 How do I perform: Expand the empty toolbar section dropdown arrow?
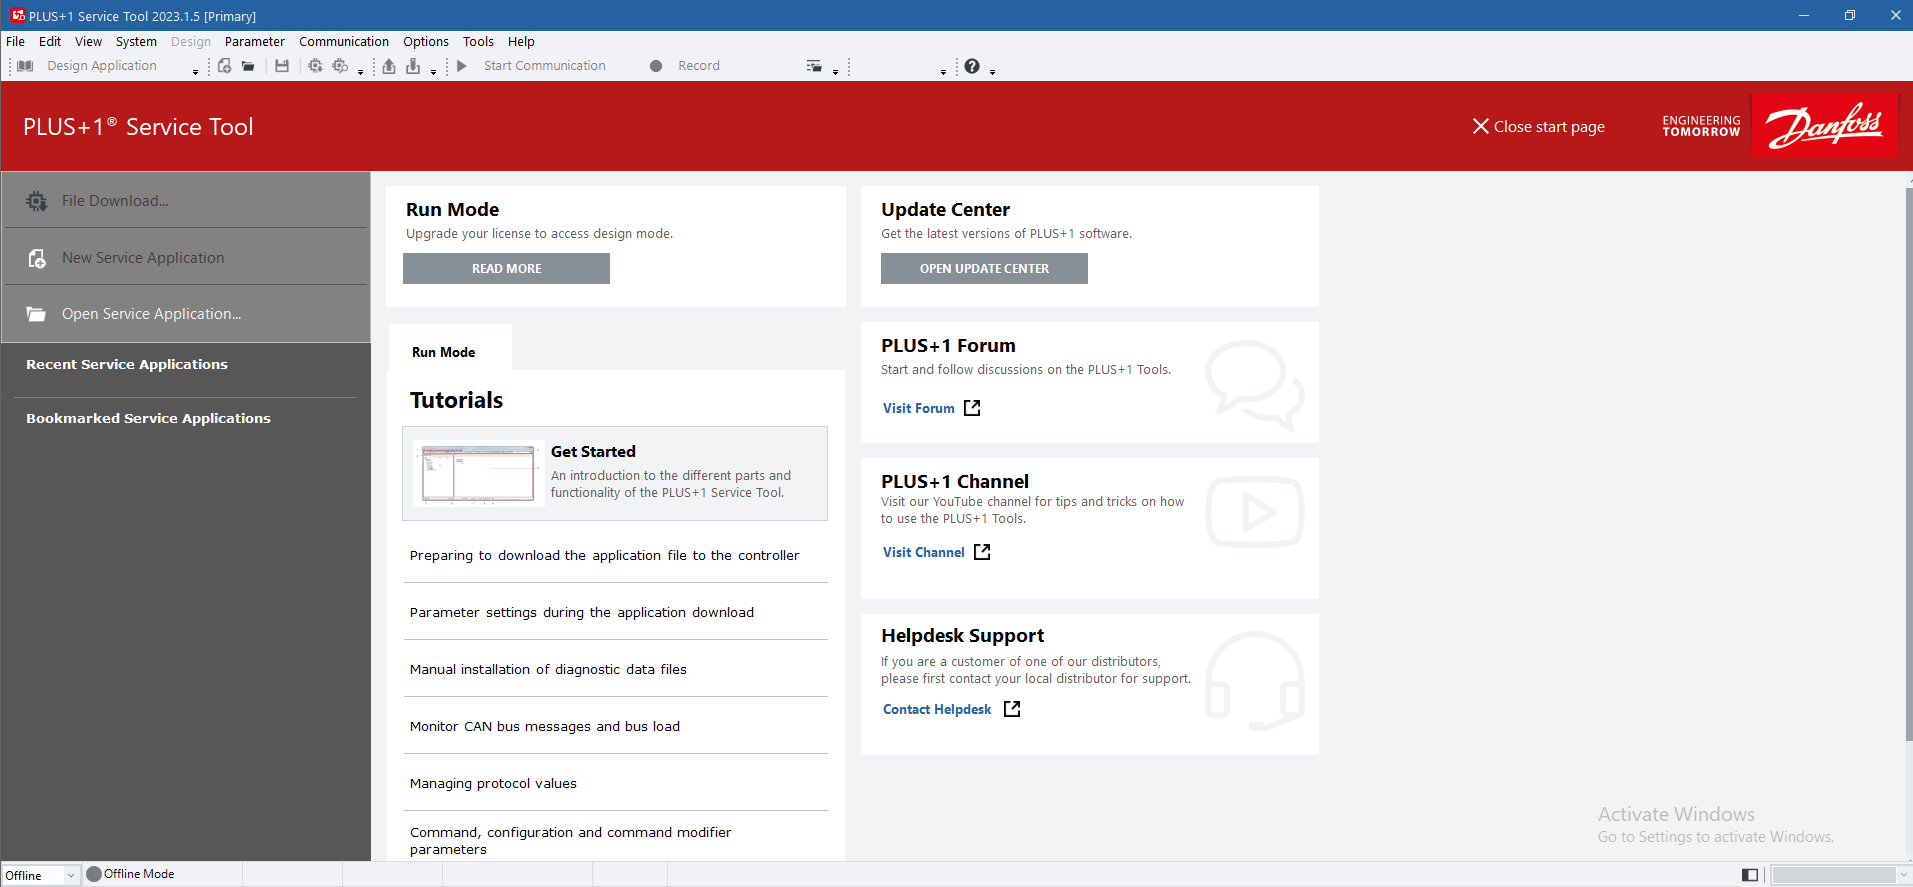(x=943, y=72)
